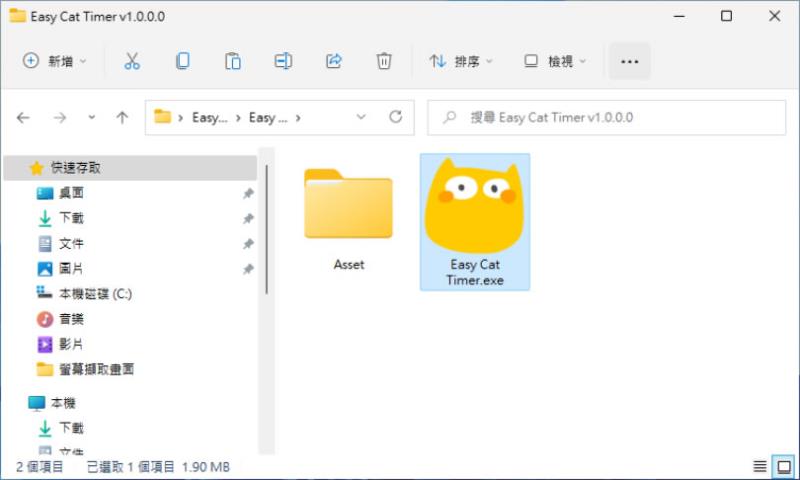The height and width of the screenshot is (480, 800).
Task: Select Easy Cat Timer.exe cat icon
Action: (x=474, y=222)
